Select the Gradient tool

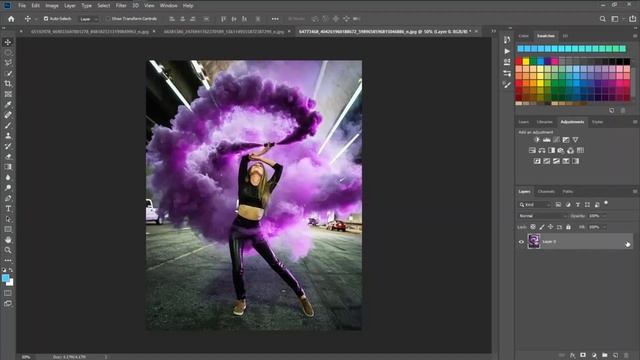[x=8, y=167]
